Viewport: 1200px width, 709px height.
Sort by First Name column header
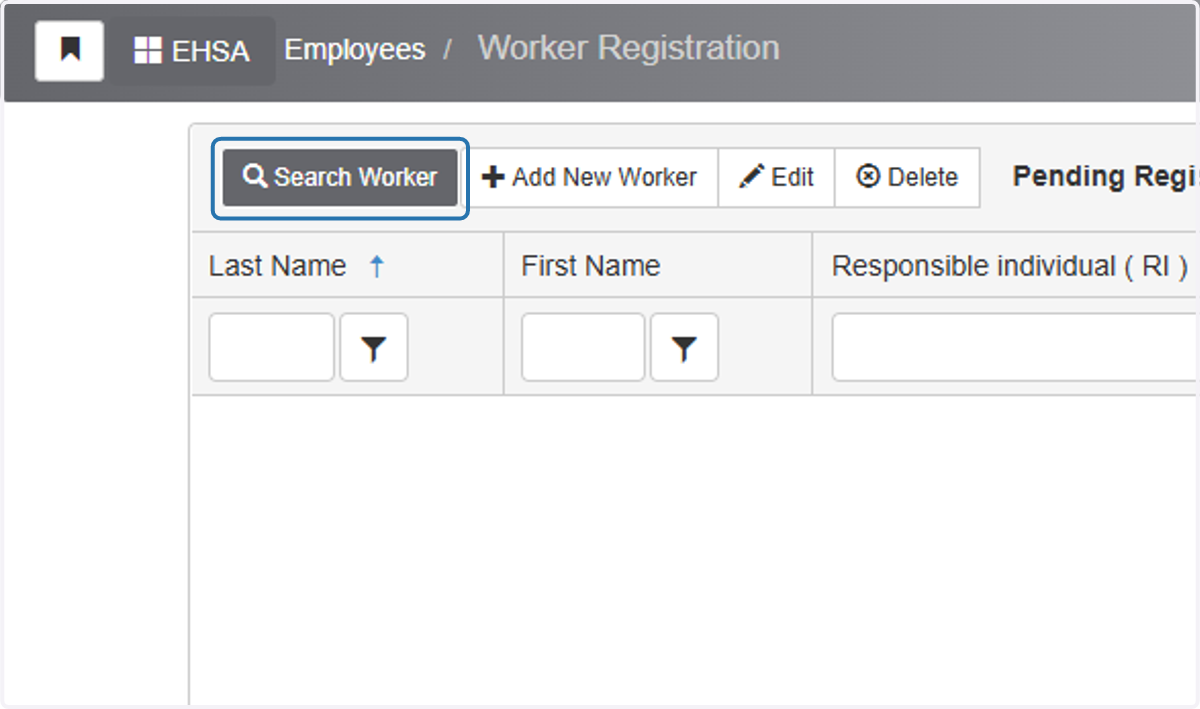point(590,266)
